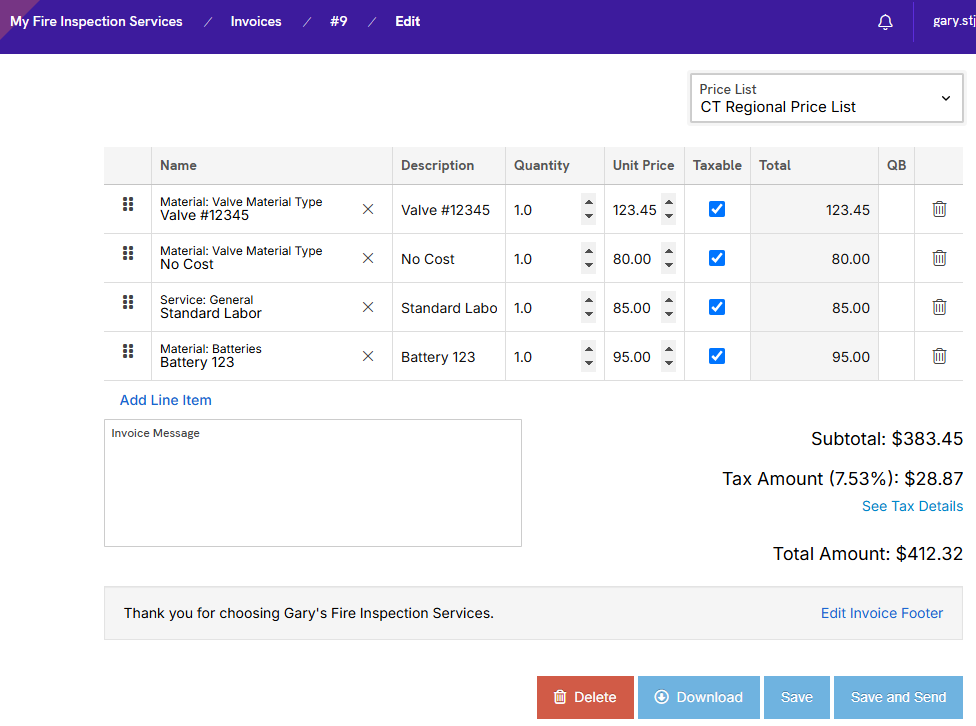Click the Unit Price column header
The width and height of the screenshot is (976, 726).
pyautogui.click(x=644, y=166)
